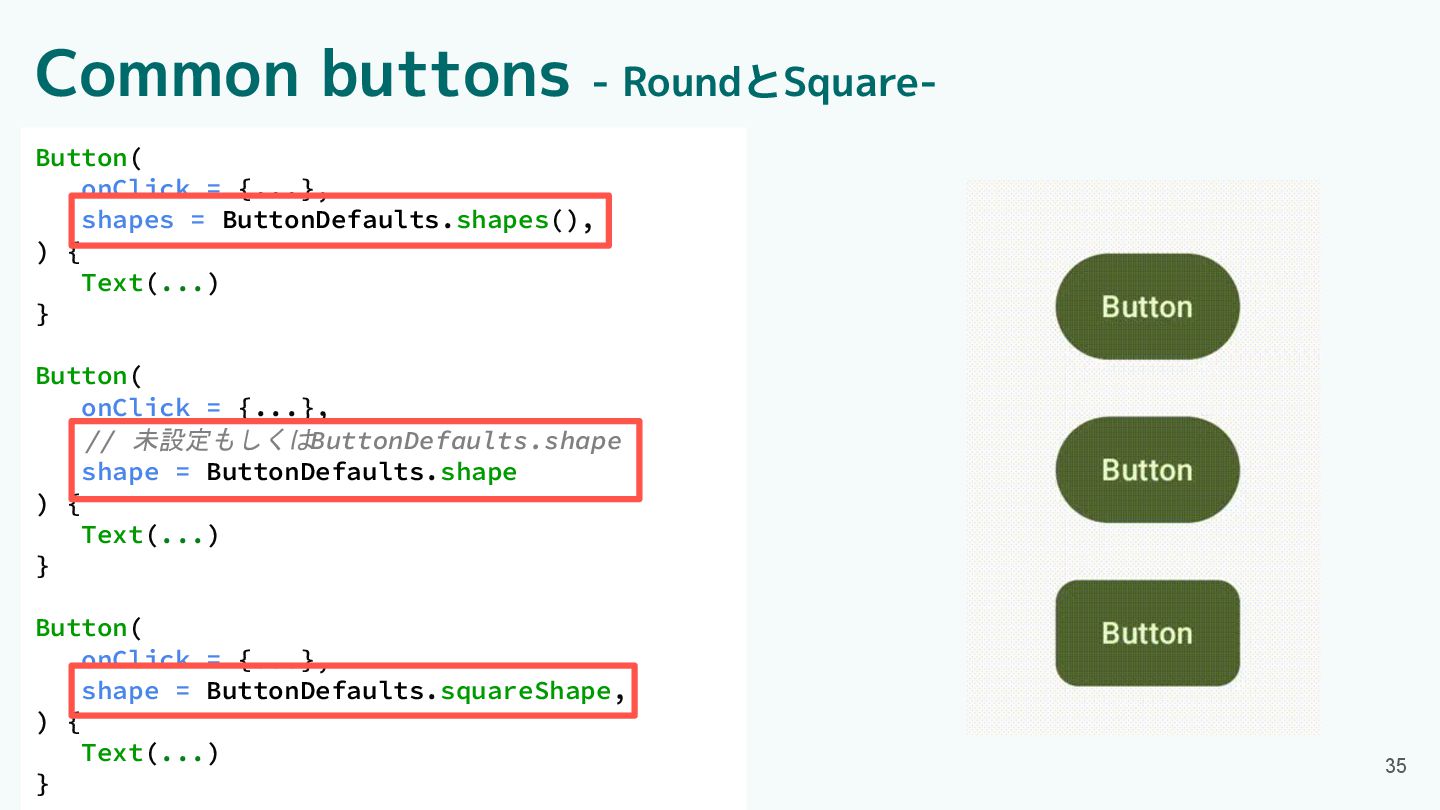
Task: Click the first 'Text(...)' code line
Action: (x=150, y=283)
